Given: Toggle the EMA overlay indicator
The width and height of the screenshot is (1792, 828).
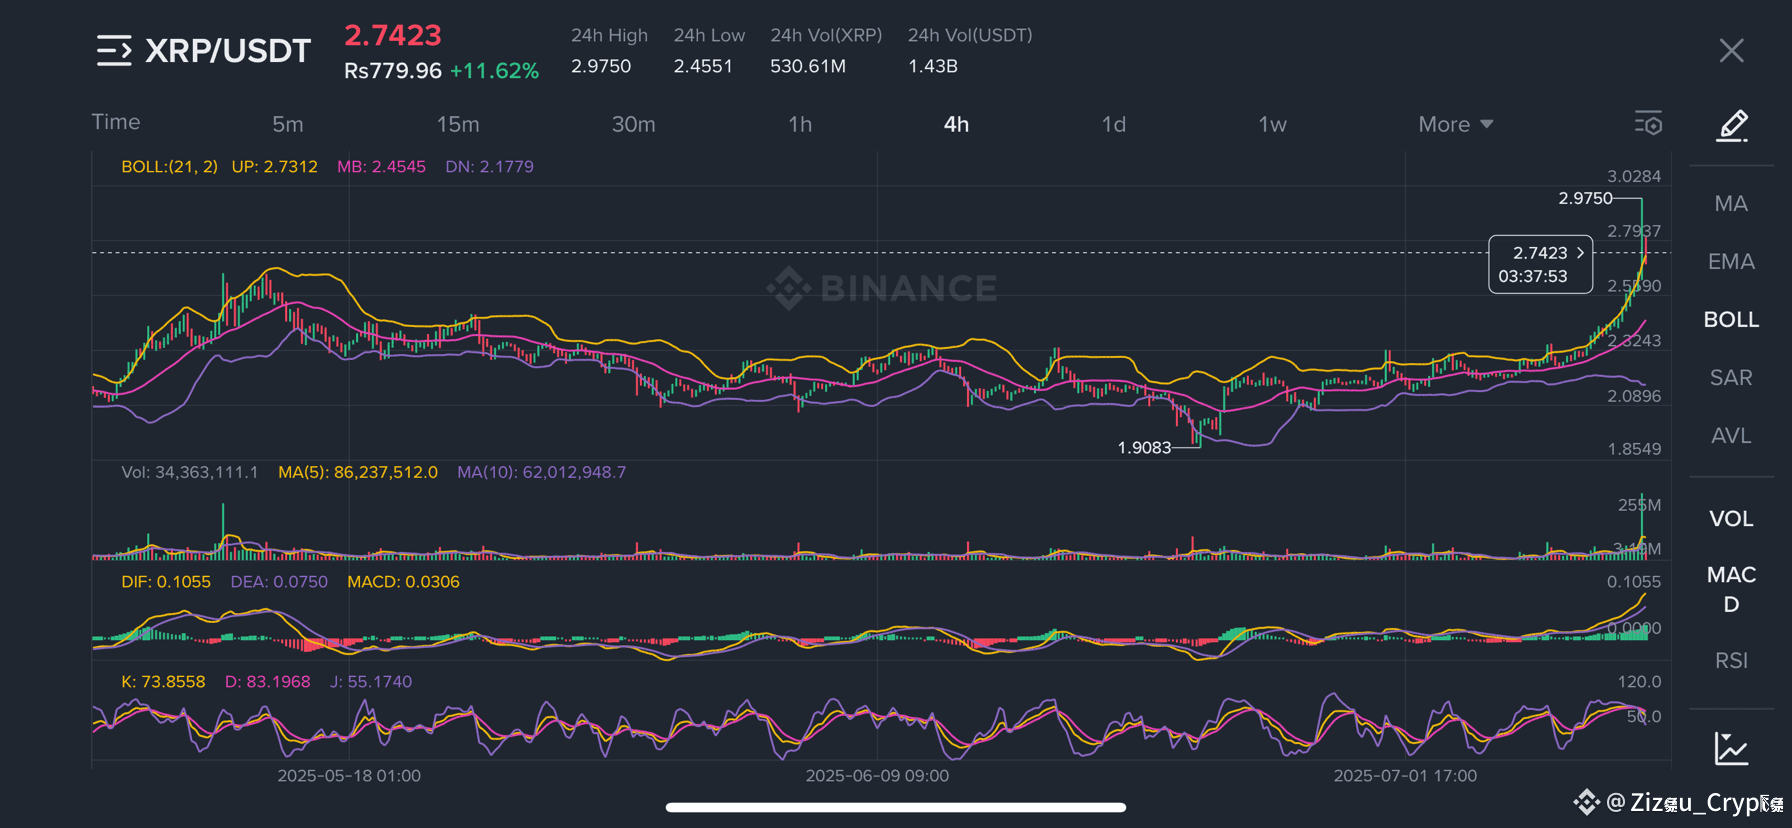Looking at the screenshot, I should click(1731, 262).
